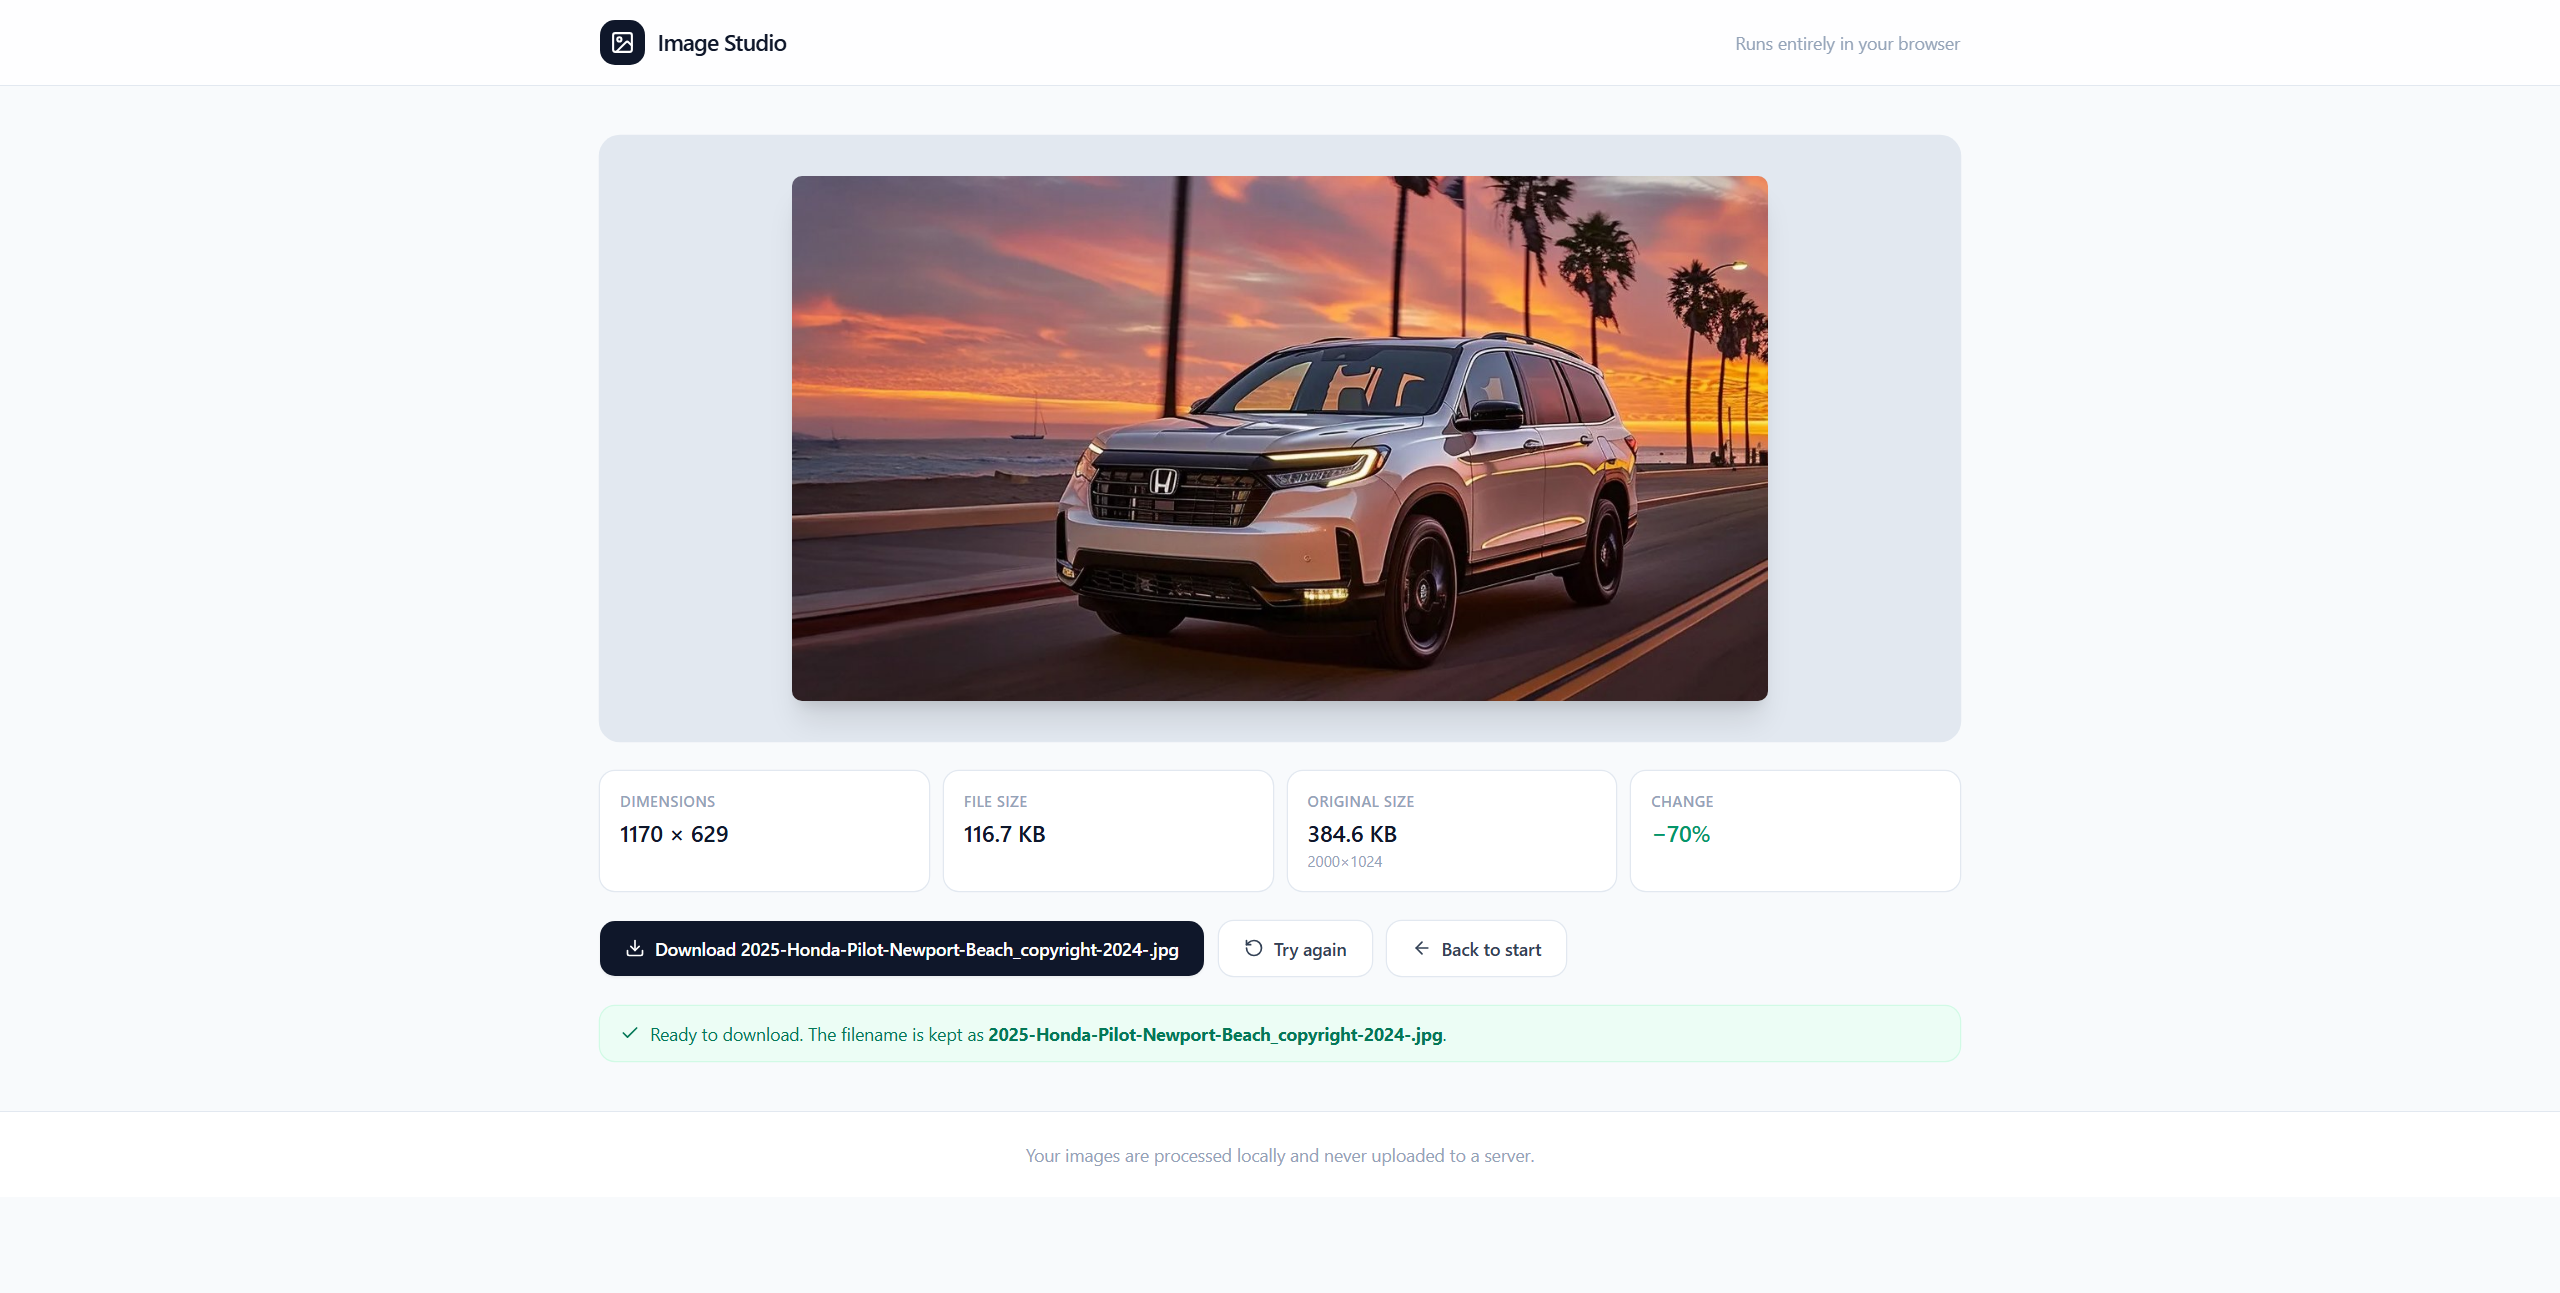This screenshot has width=2560, height=1293.
Task: Select the File Size value 116.7 KB
Action: 1004,834
